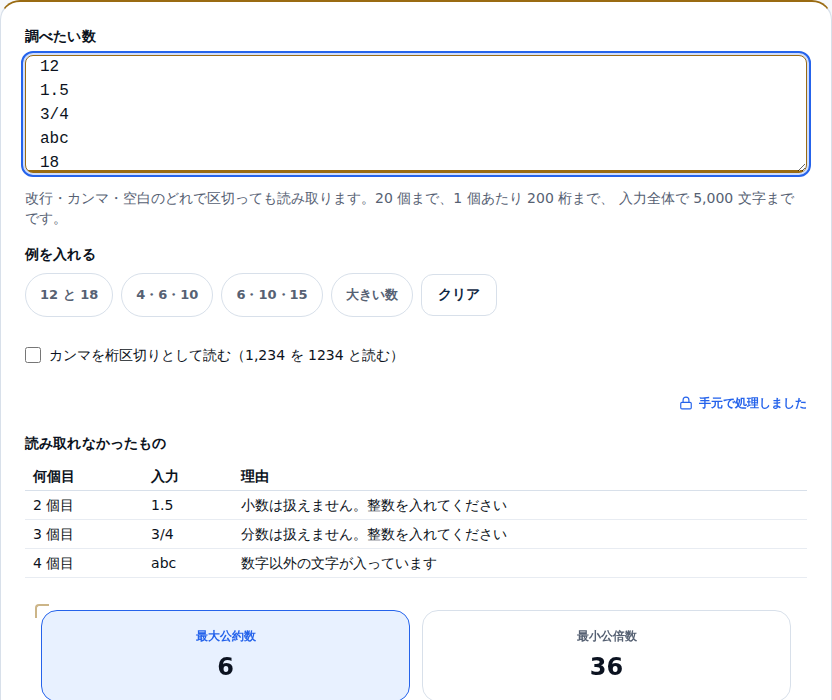Image resolution: width=832 pixels, height=700 pixels.
Task: Click the help text about 改行・カンマ・空白
Action: point(410,208)
